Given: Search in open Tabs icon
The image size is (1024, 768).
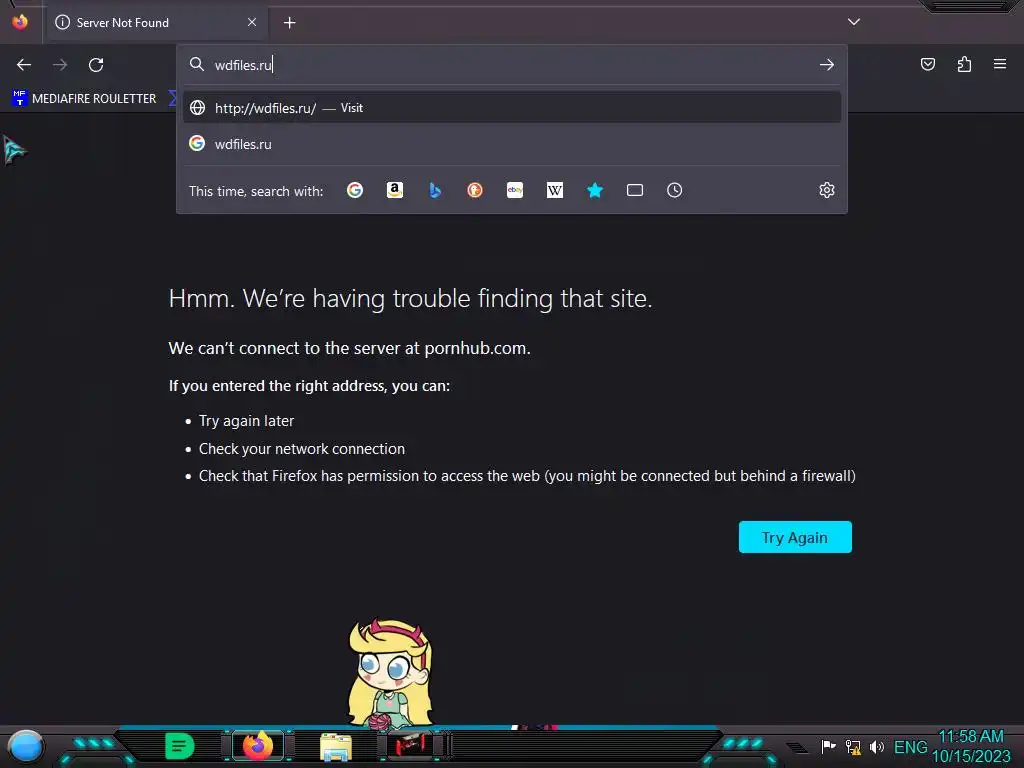Looking at the screenshot, I should (635, 190).
